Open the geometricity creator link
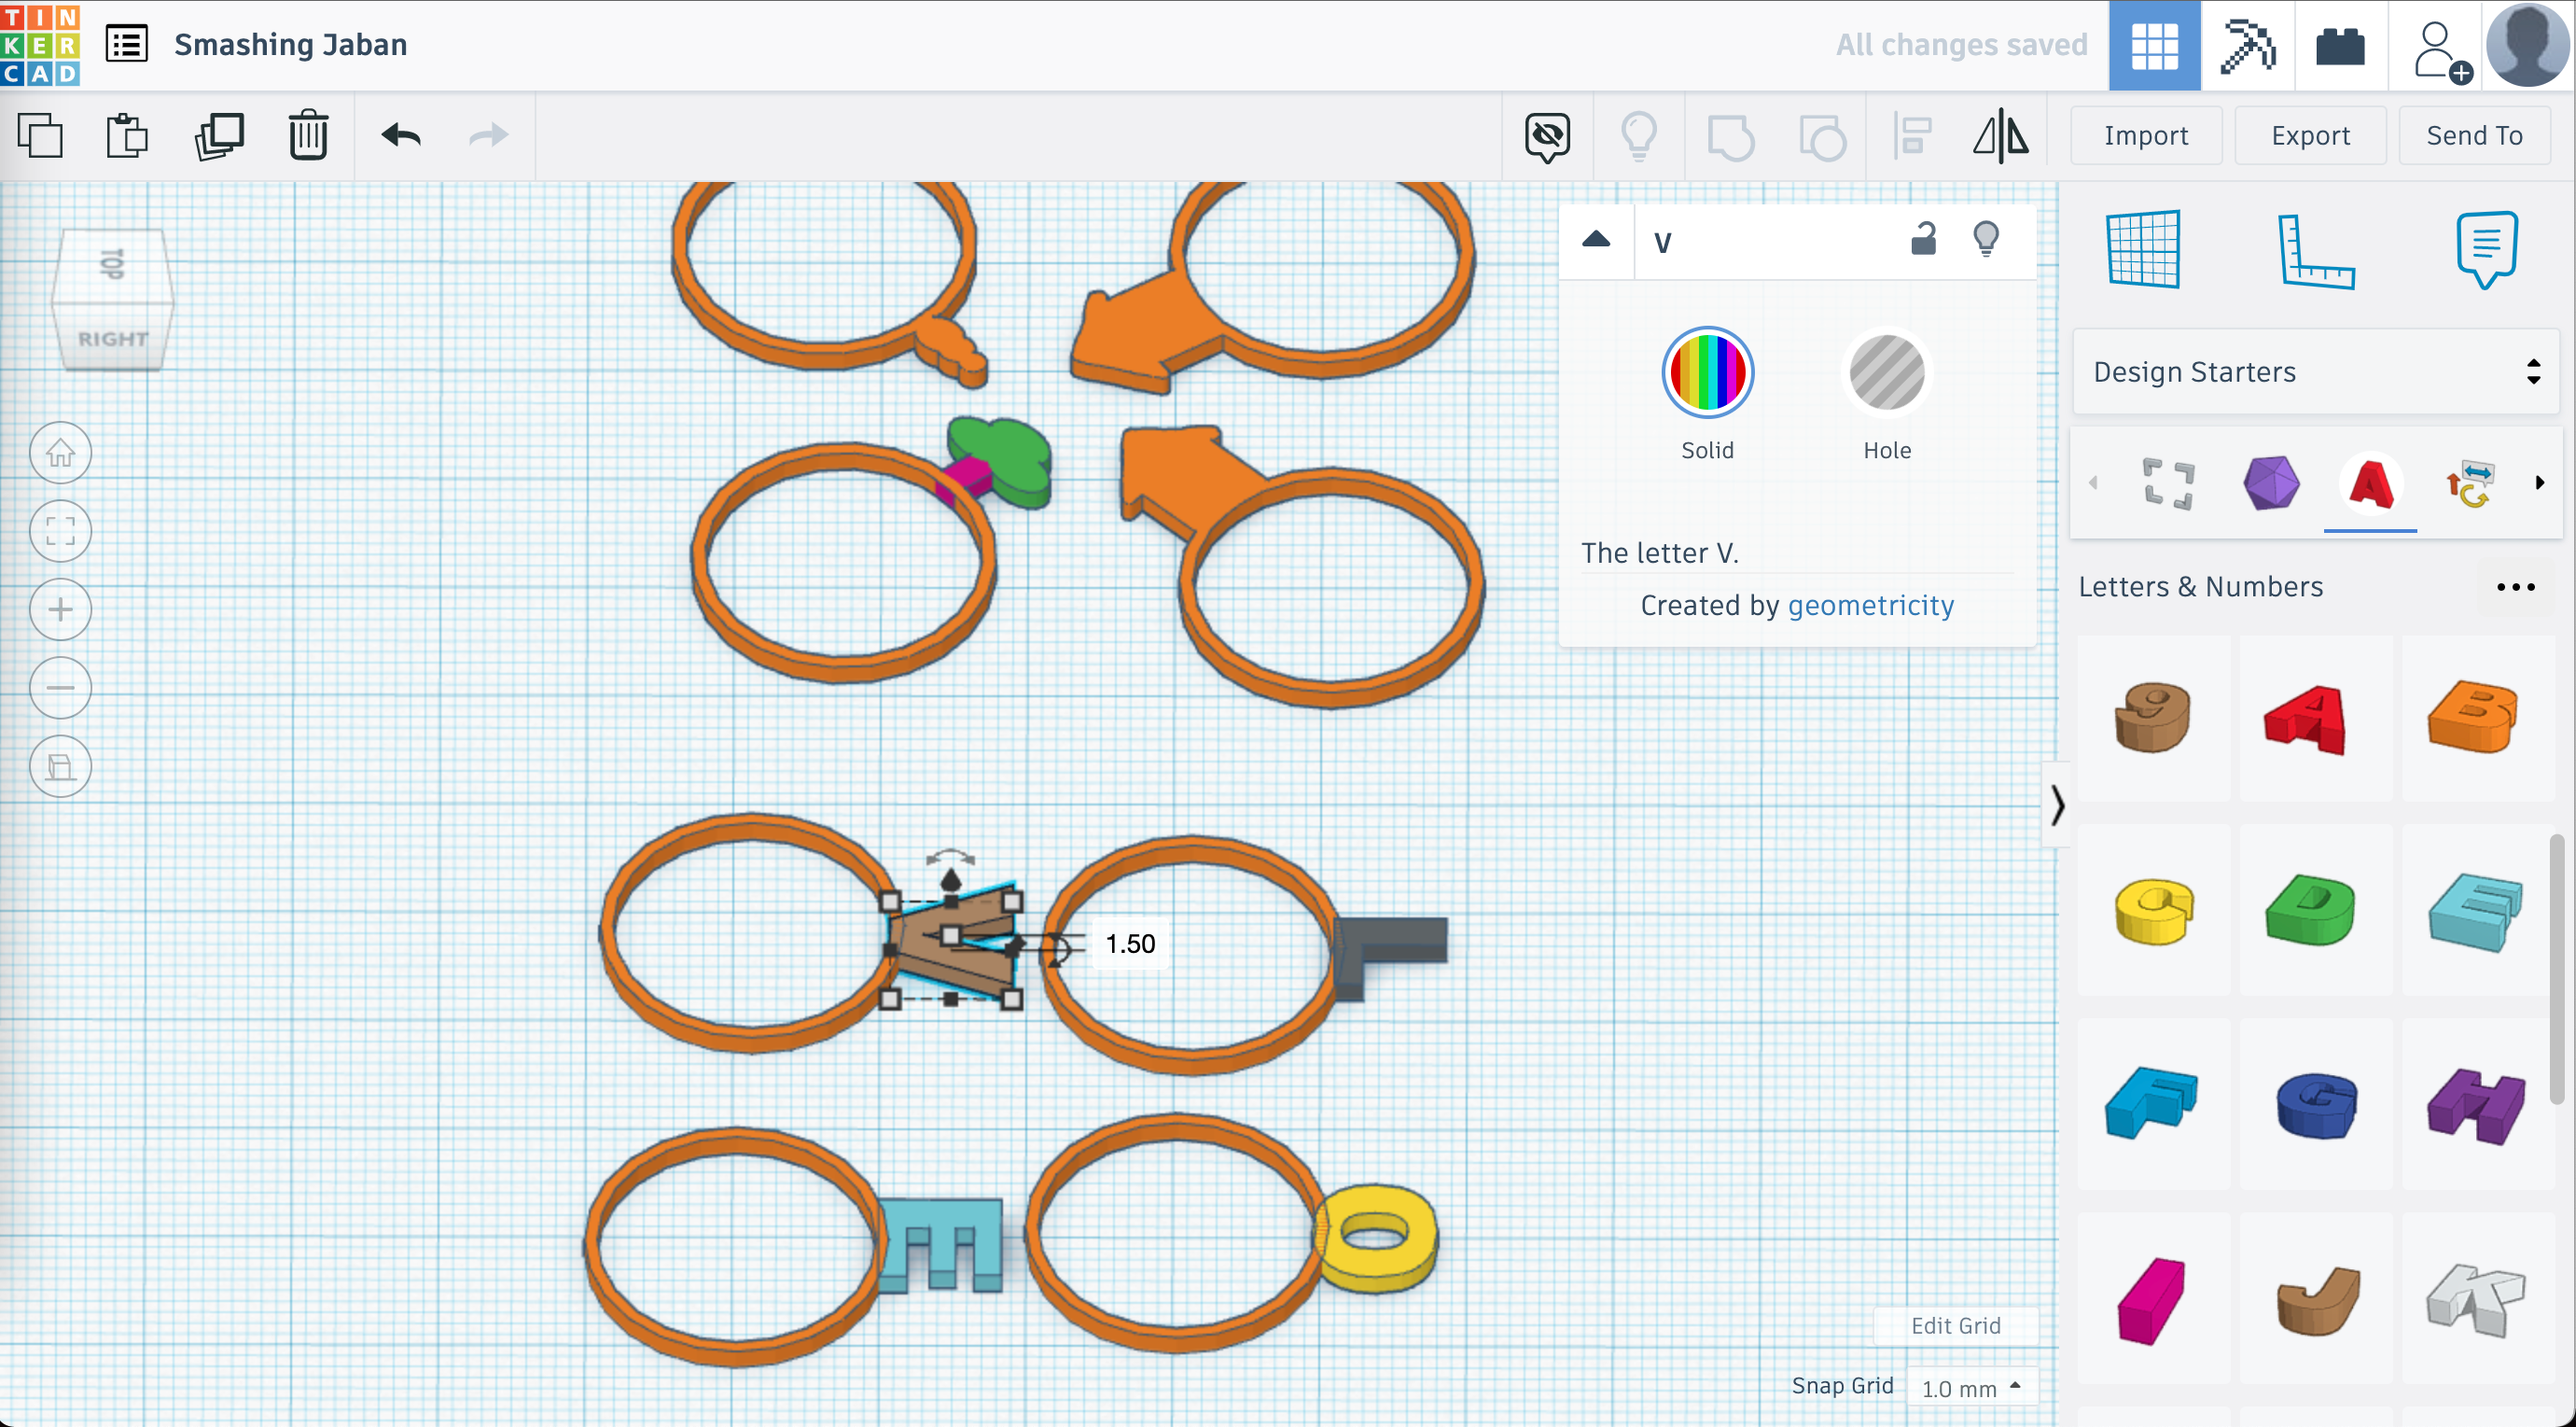This screenshot has height=1427, width=2576. [x=1870, y=606]
